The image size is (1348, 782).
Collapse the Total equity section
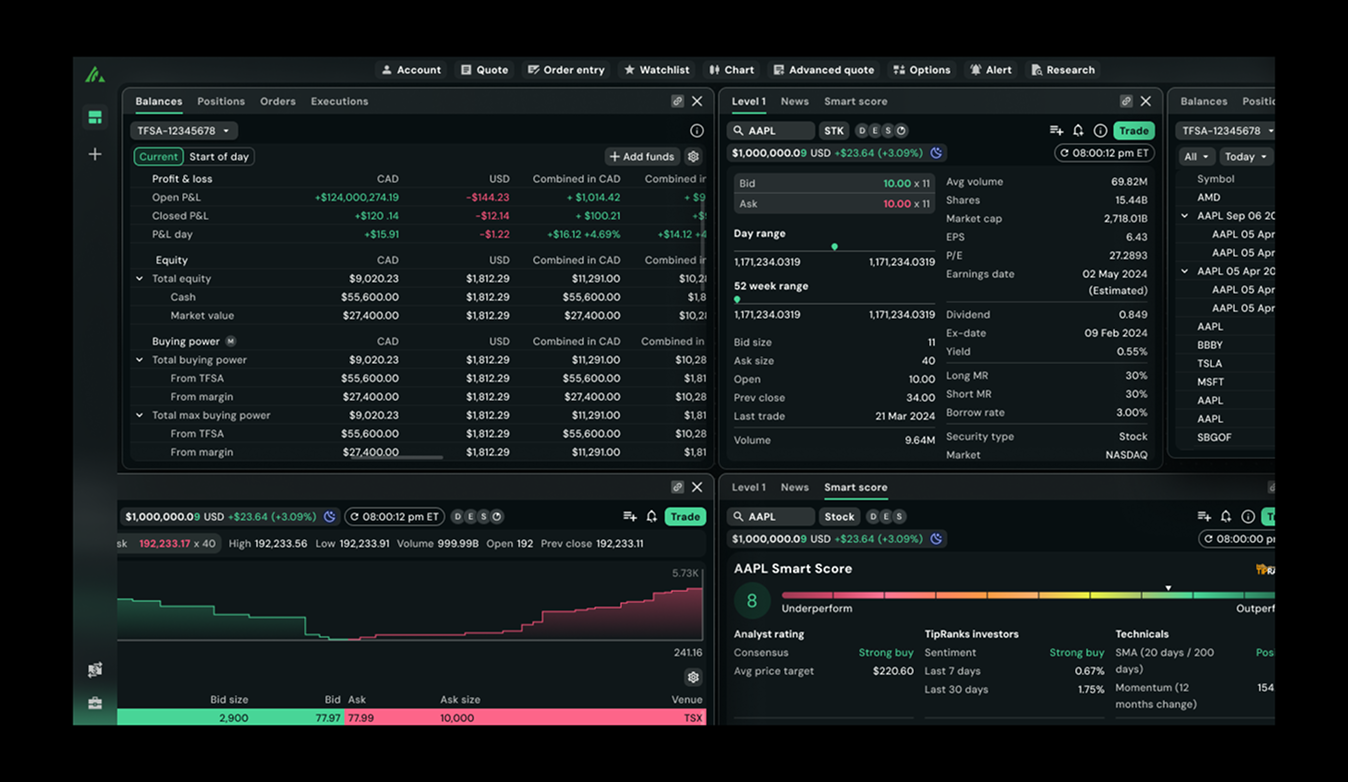pos(139,278)
